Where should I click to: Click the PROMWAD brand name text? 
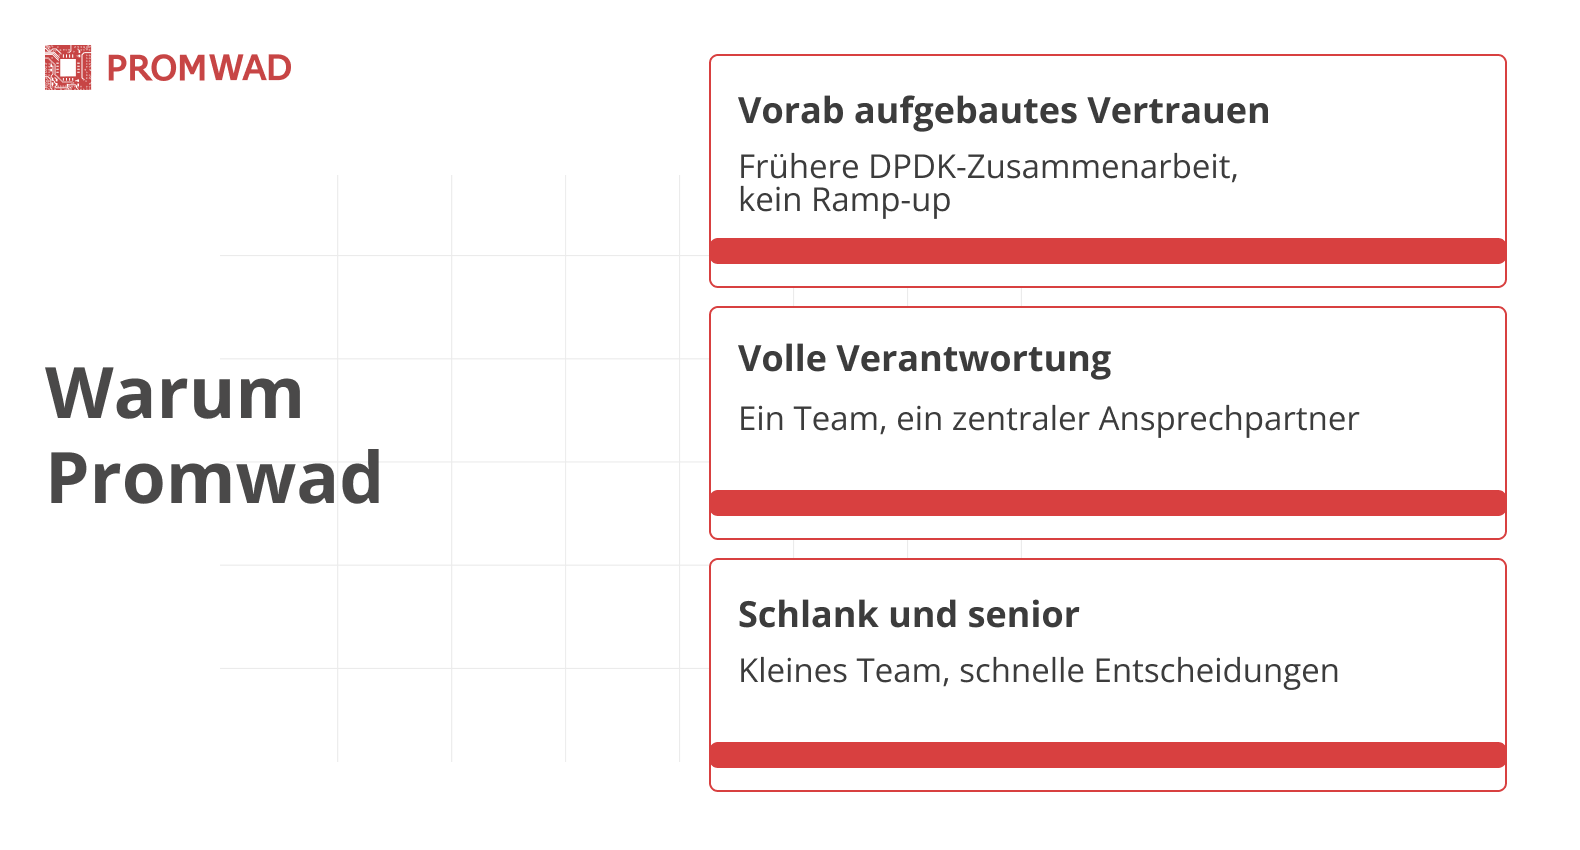[199, 68]
